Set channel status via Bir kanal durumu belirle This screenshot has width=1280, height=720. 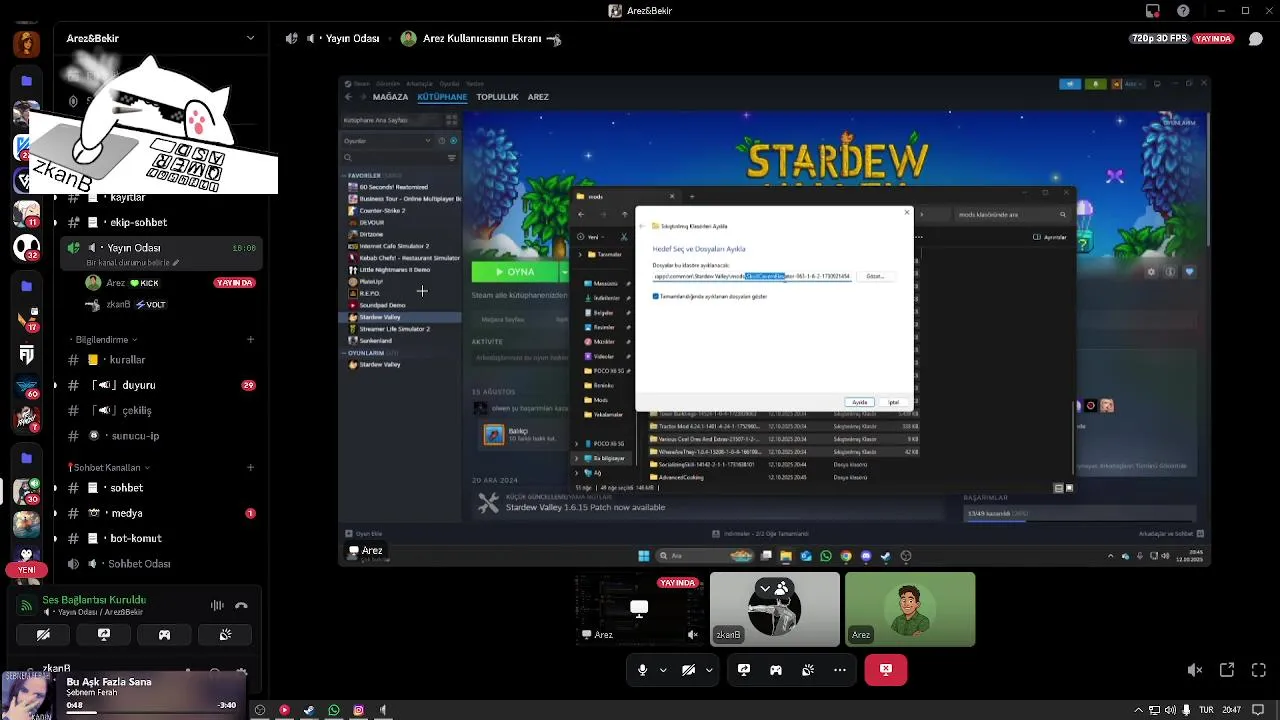tap(133, 263)
